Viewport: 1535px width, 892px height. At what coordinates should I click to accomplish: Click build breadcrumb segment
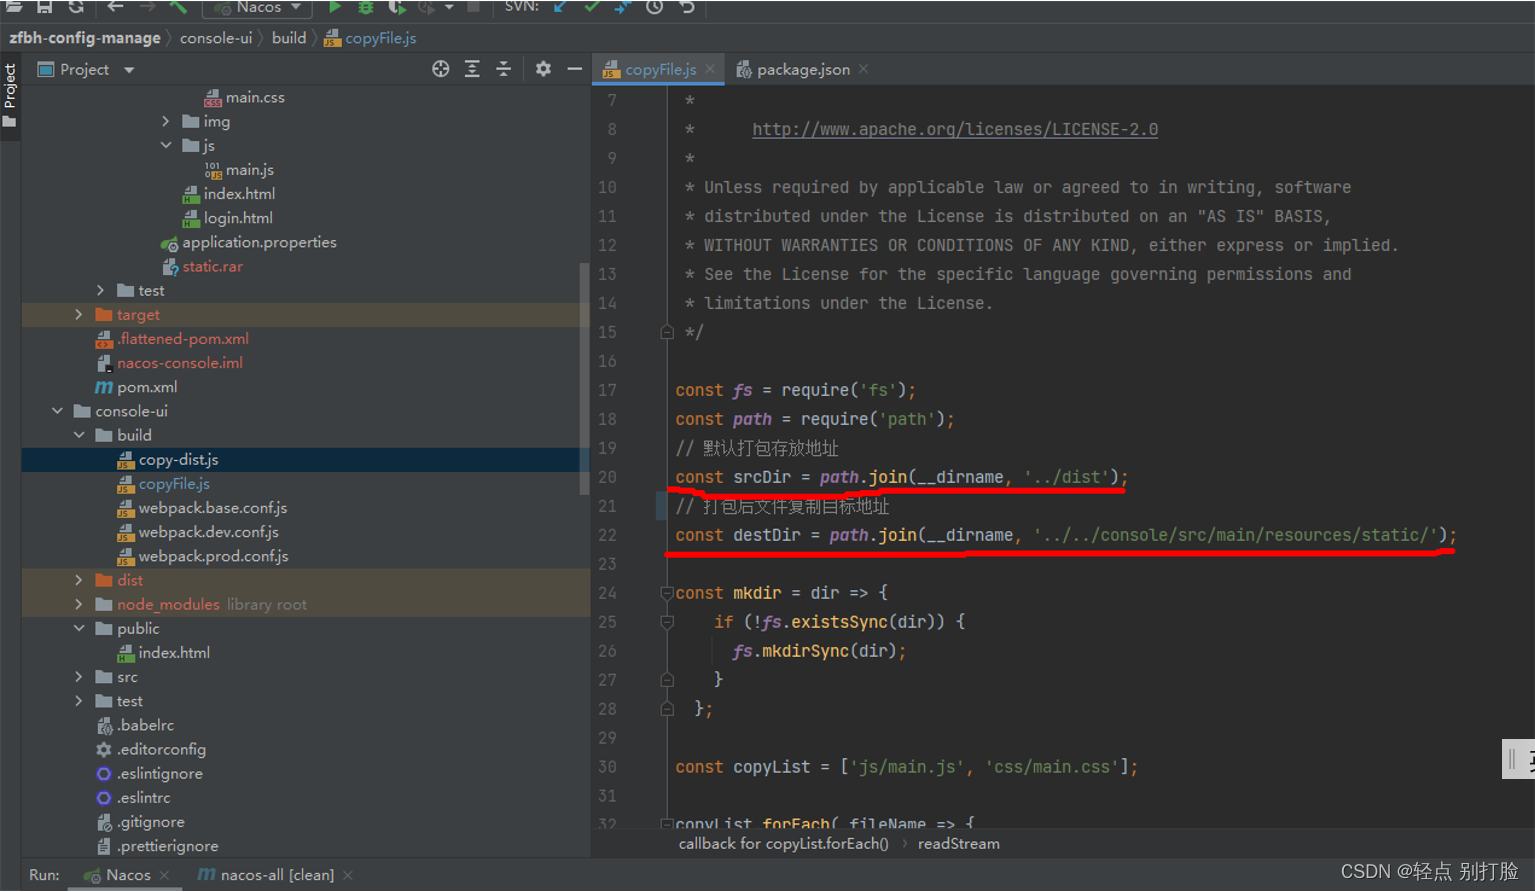click(289, 38)
